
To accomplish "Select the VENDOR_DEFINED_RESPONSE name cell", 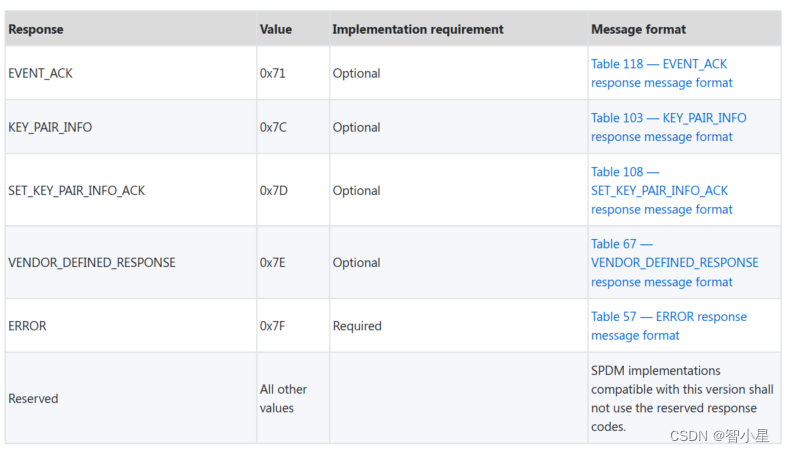I will pyautogui.click(x=92, y=262).
